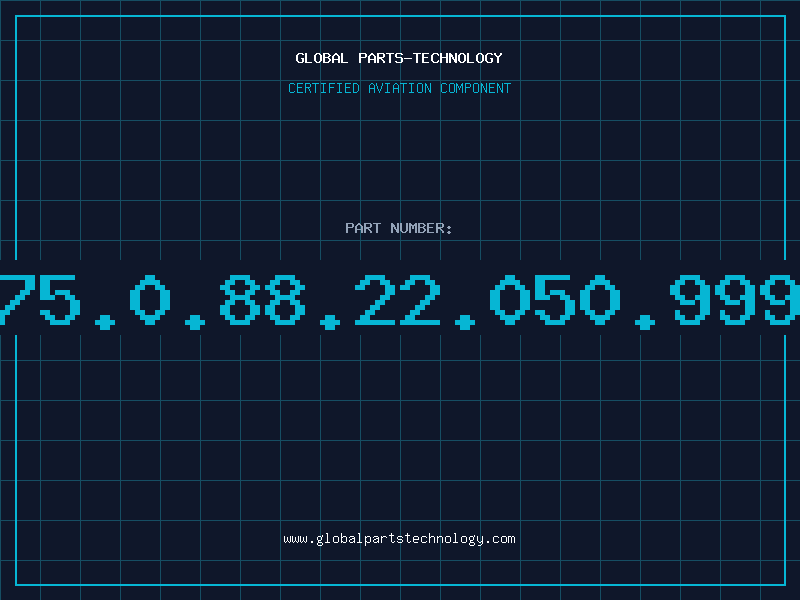Click the GLOBAL PARTS-TECHNOLOGY heading
The width and height of the screenshot is (800, 600).
point(399,58)
